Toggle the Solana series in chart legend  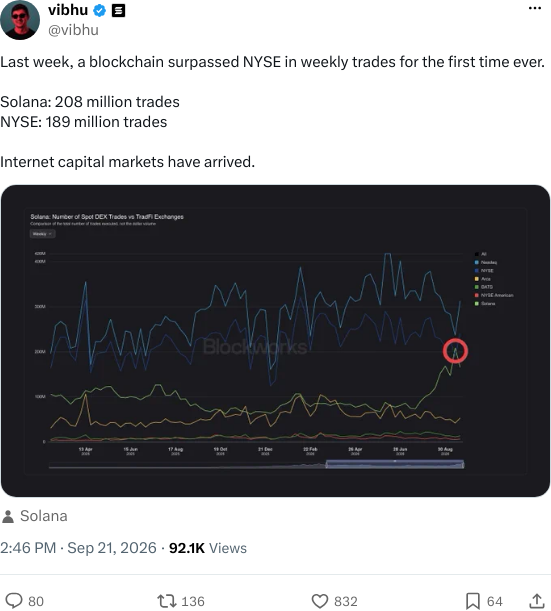[485, 303]
